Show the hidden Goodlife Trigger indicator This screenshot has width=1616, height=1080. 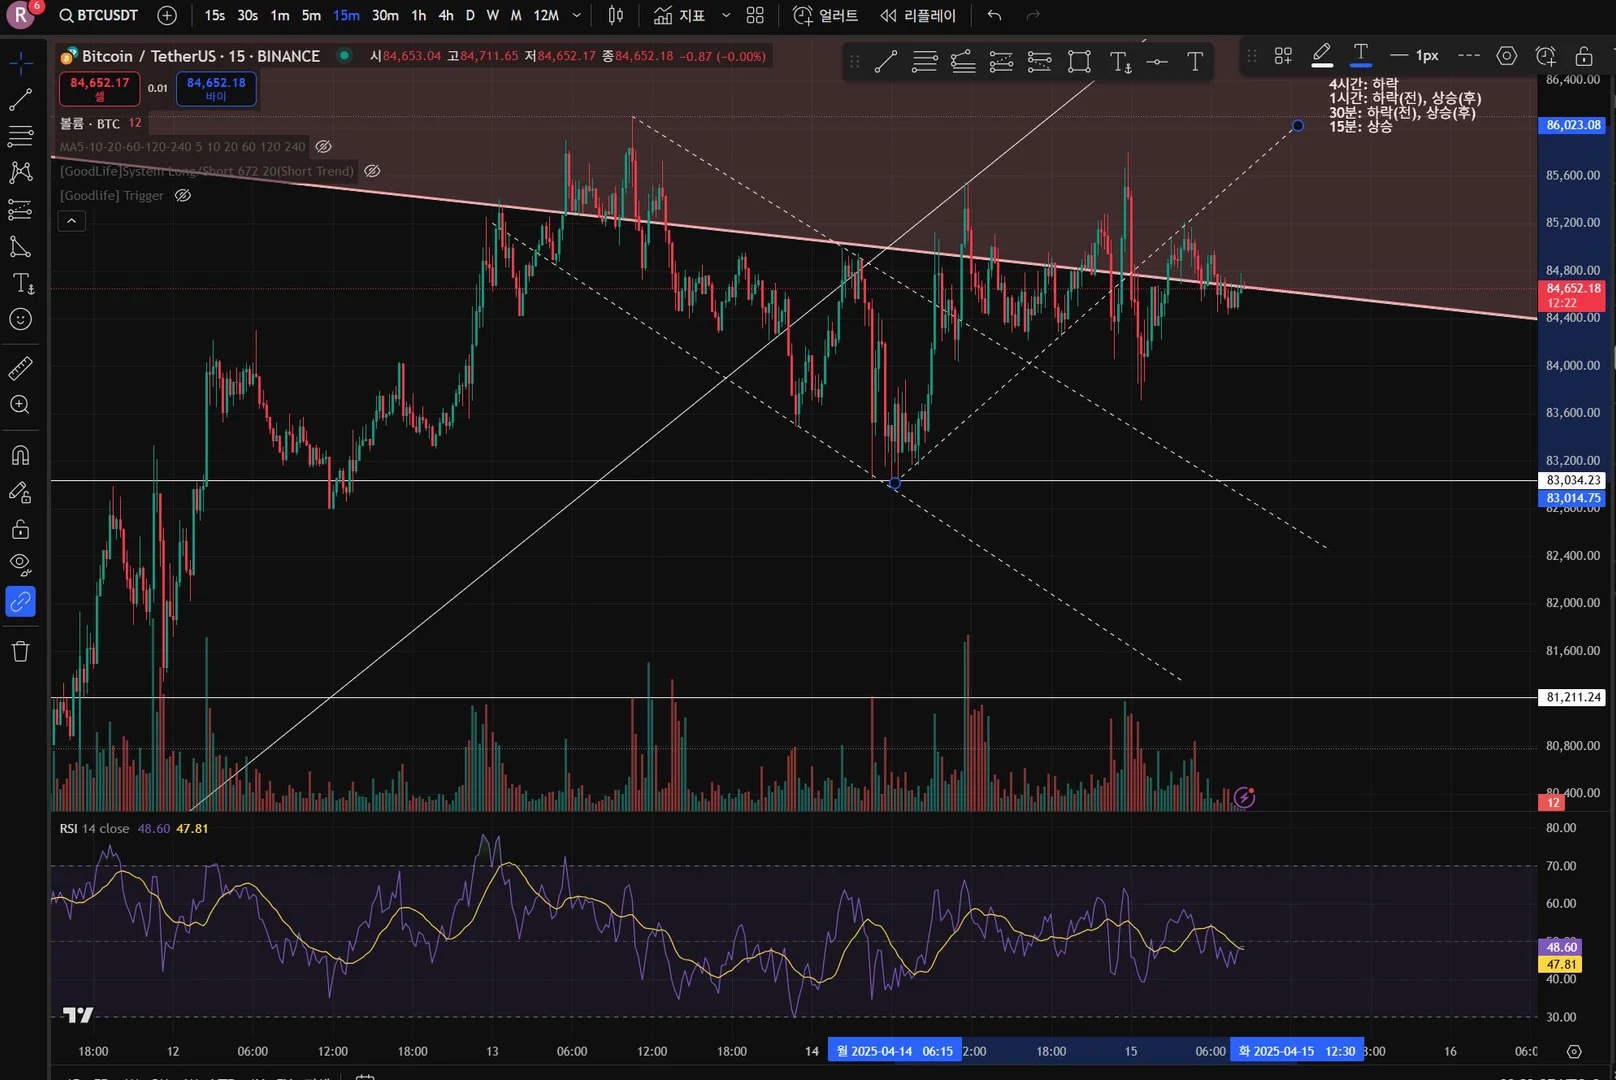pos(183,195)
